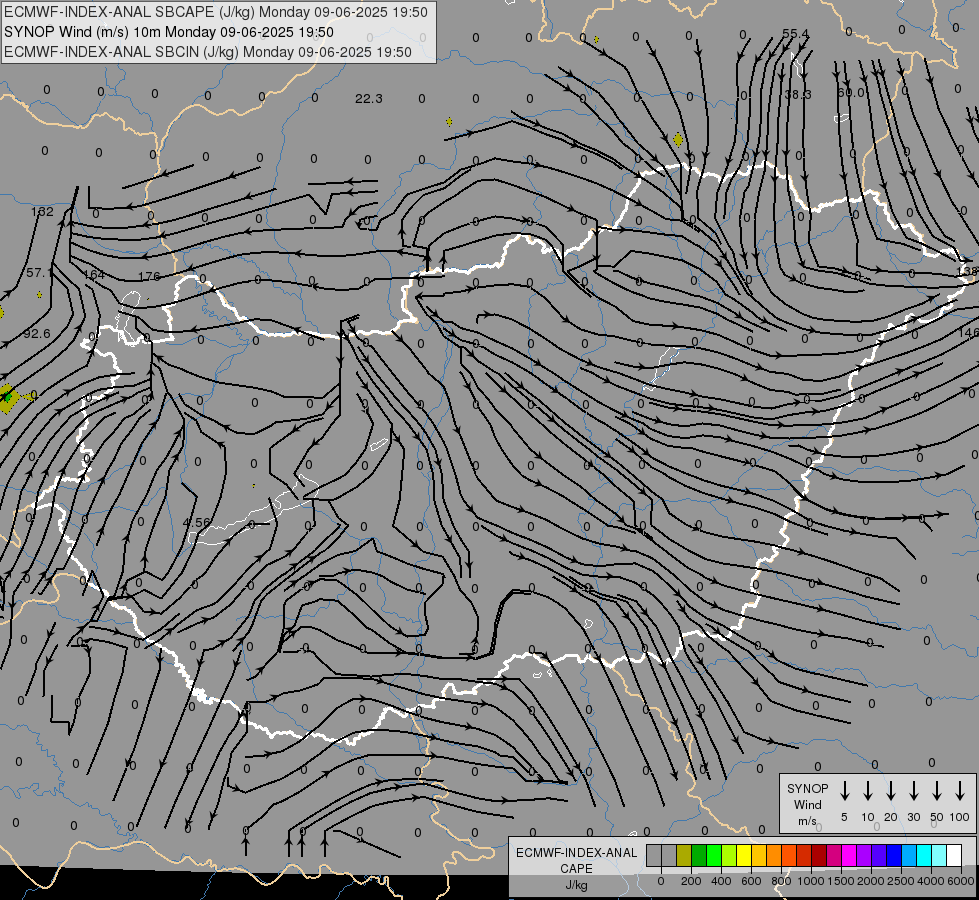The image size is (979, 900).
Task: Click the SYNOP Wind m/s legend label
Action: click(x=807, y=804)
